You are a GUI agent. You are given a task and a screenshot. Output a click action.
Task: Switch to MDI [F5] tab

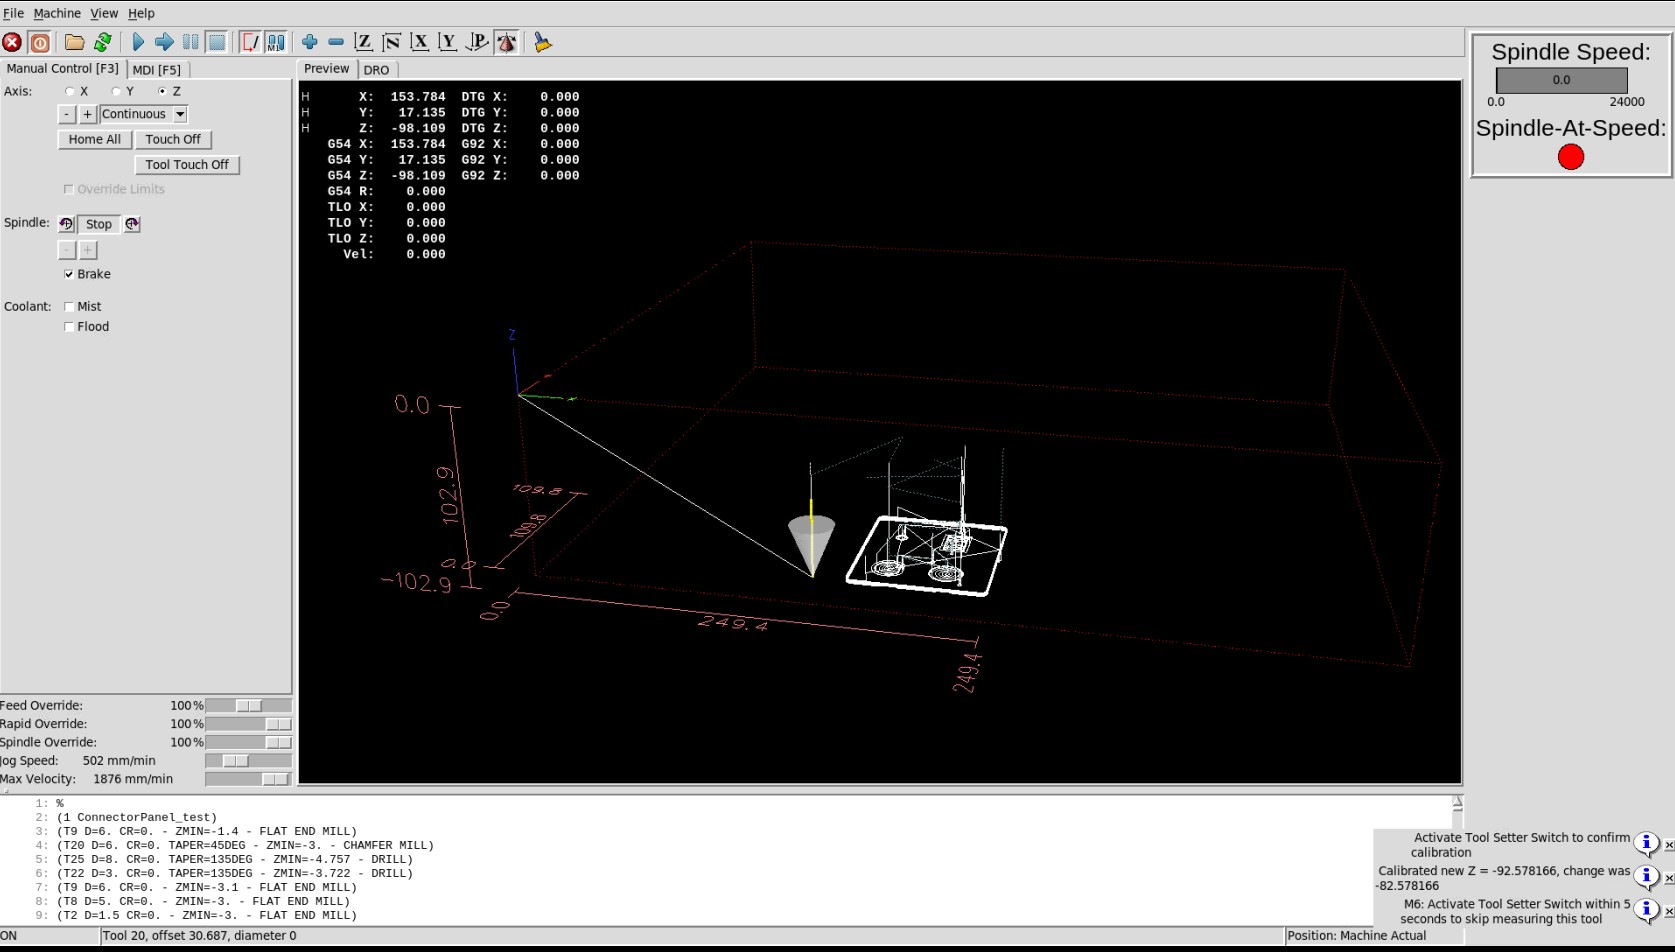(157, 70)
